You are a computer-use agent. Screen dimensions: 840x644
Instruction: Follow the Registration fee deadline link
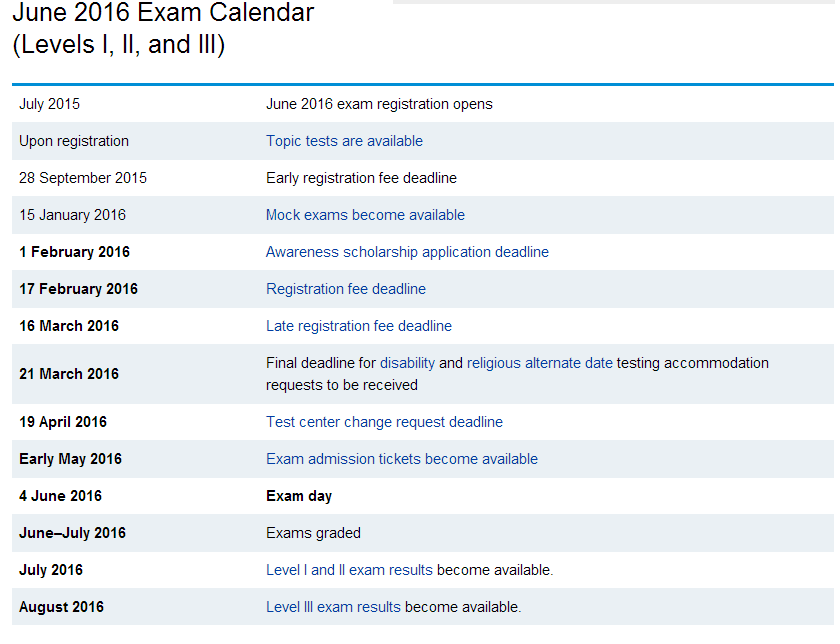[345, 289]
